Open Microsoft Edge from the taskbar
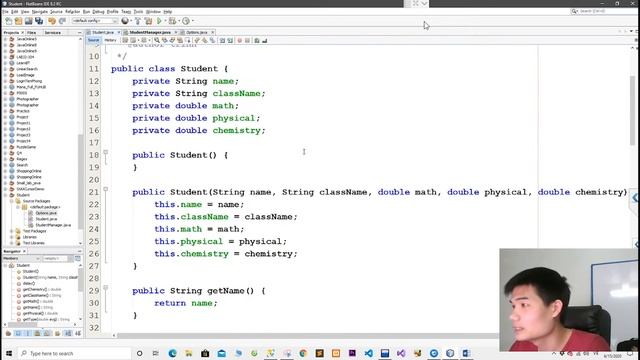 172,353
